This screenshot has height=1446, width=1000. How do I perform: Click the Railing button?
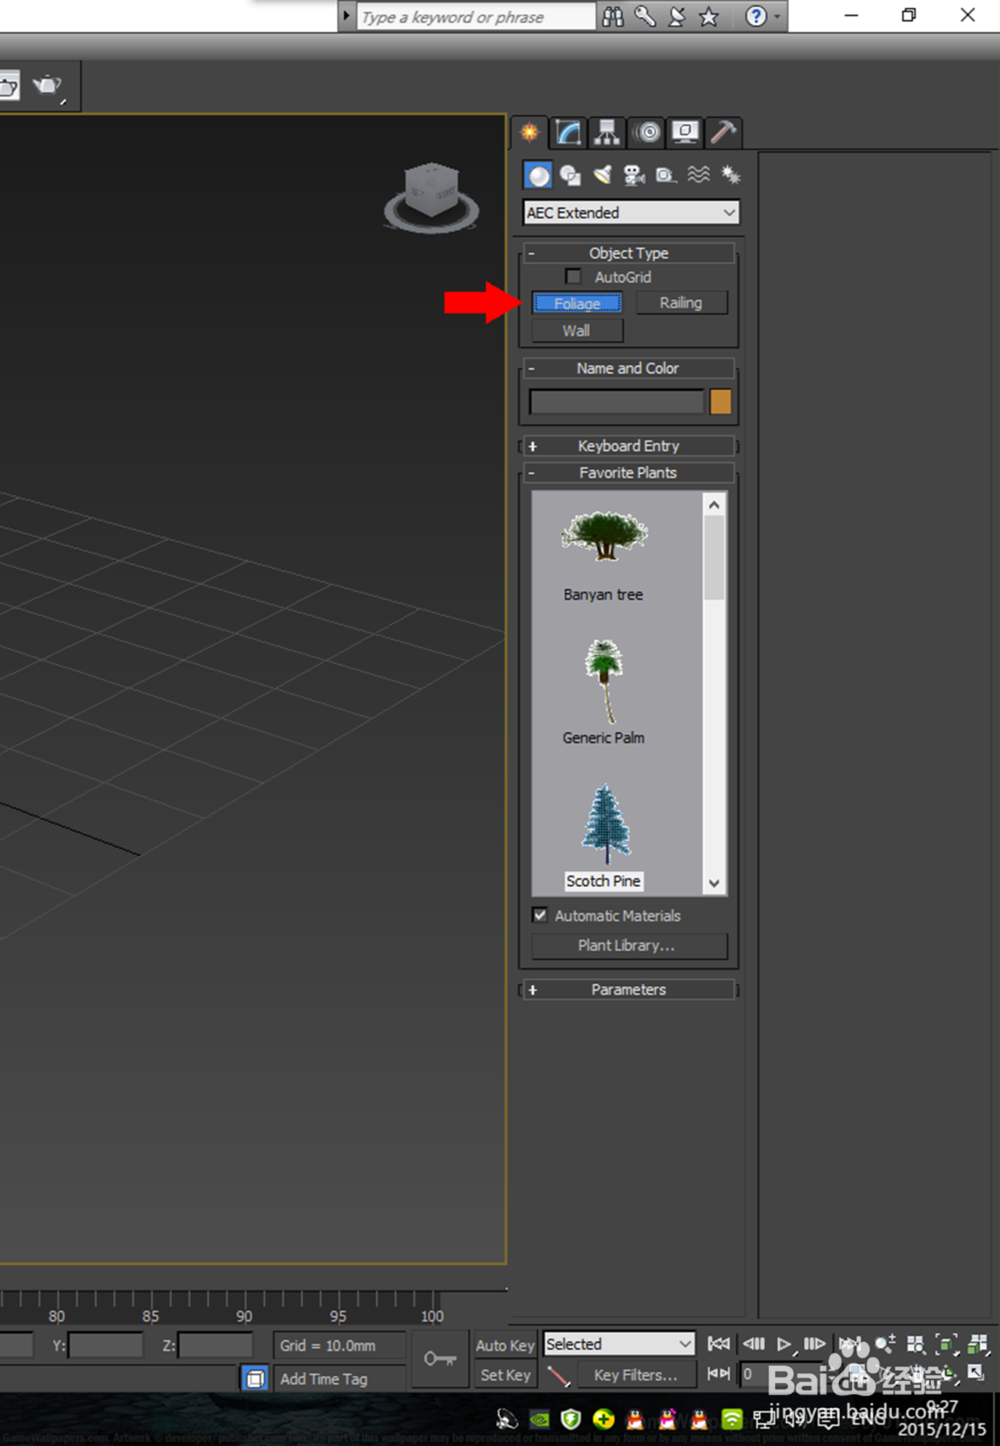click(681, 303)
